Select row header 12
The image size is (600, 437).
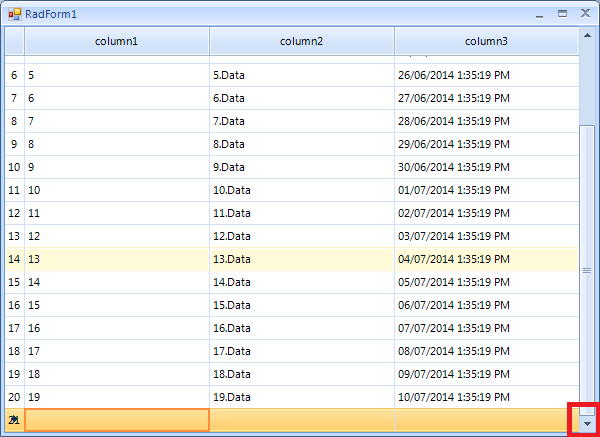(x=15, y=213)
